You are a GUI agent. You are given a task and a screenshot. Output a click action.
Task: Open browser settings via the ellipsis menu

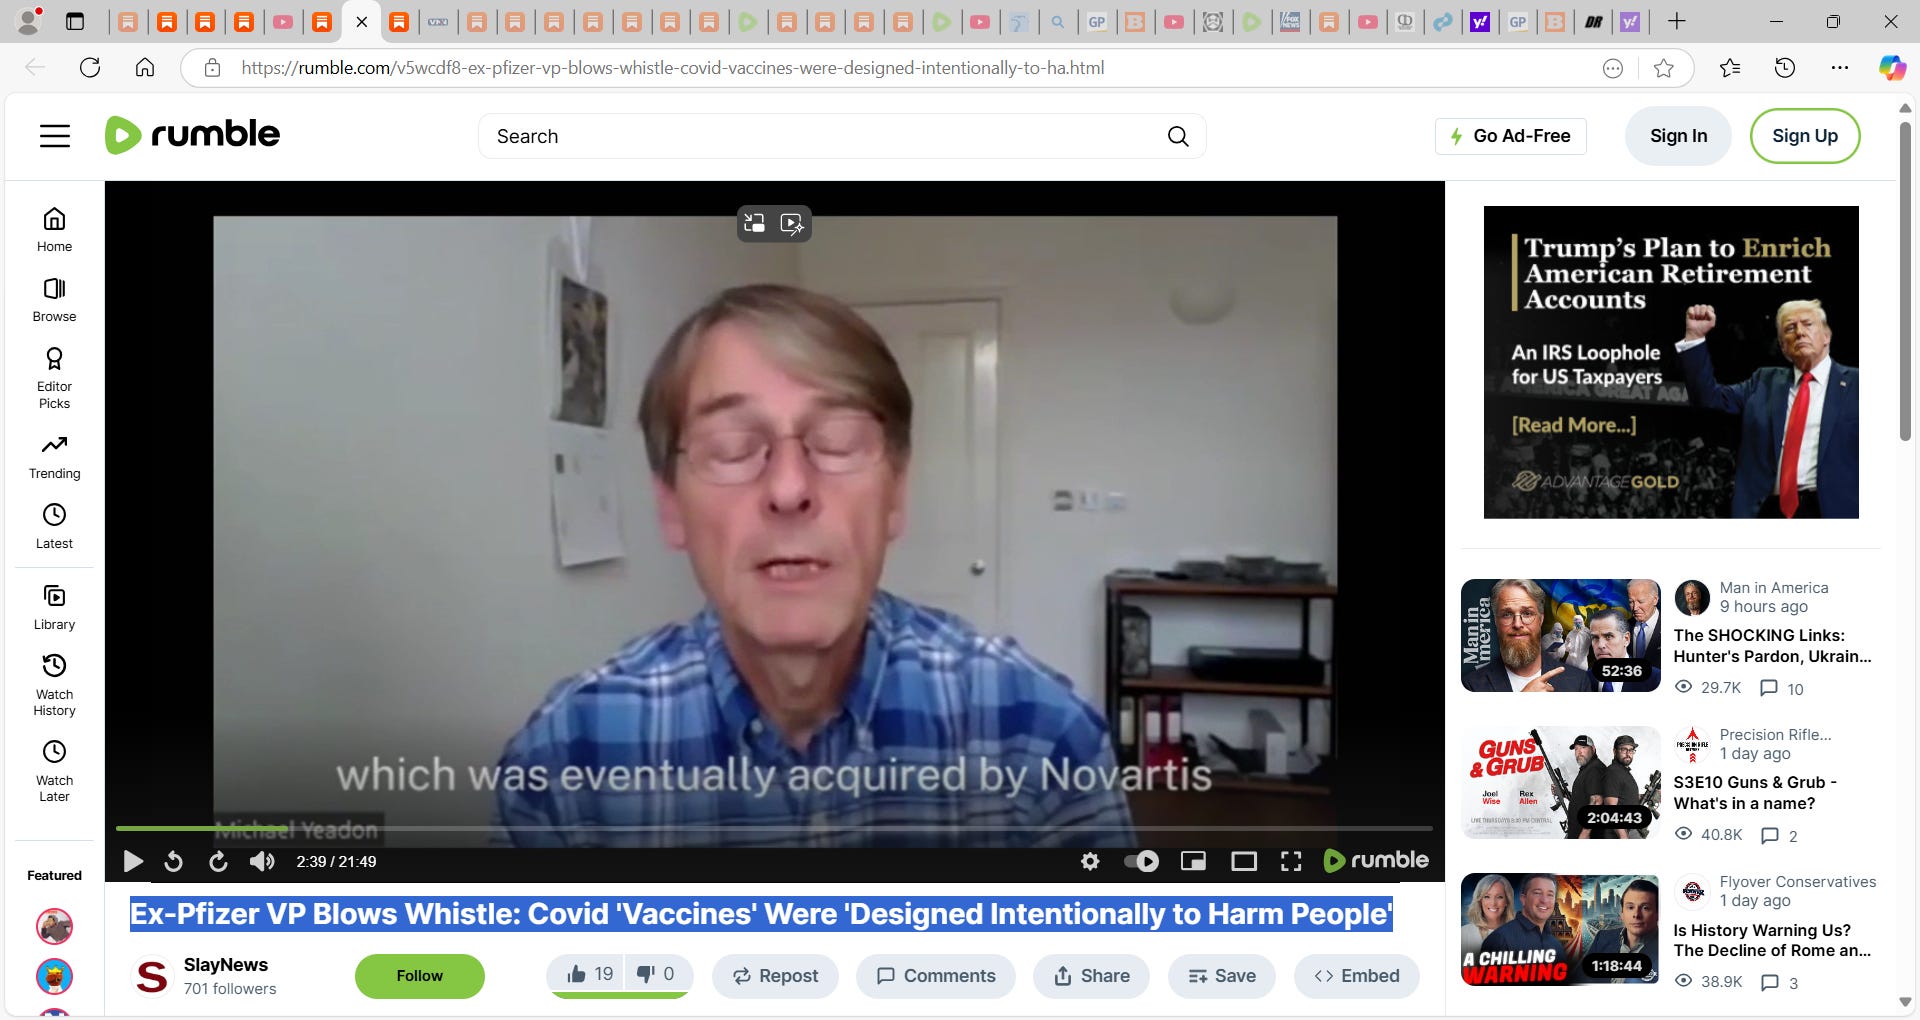pos(1841,67)
